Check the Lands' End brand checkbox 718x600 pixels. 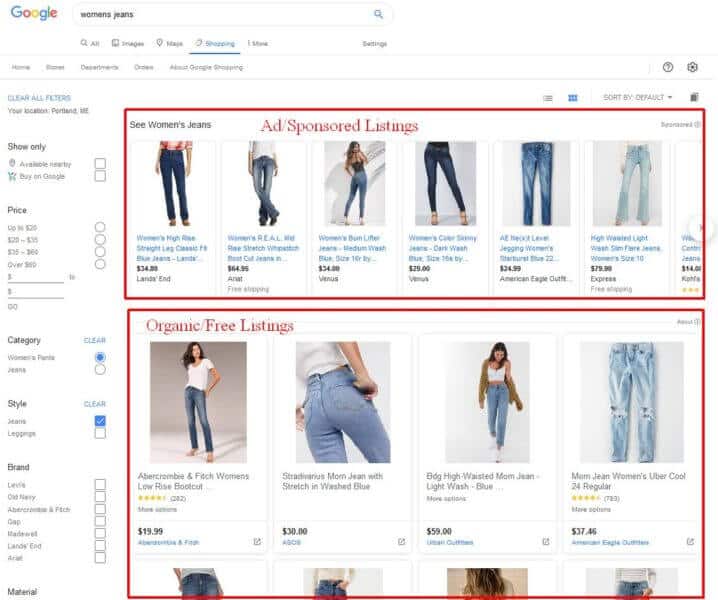click(x=100, y=545)
